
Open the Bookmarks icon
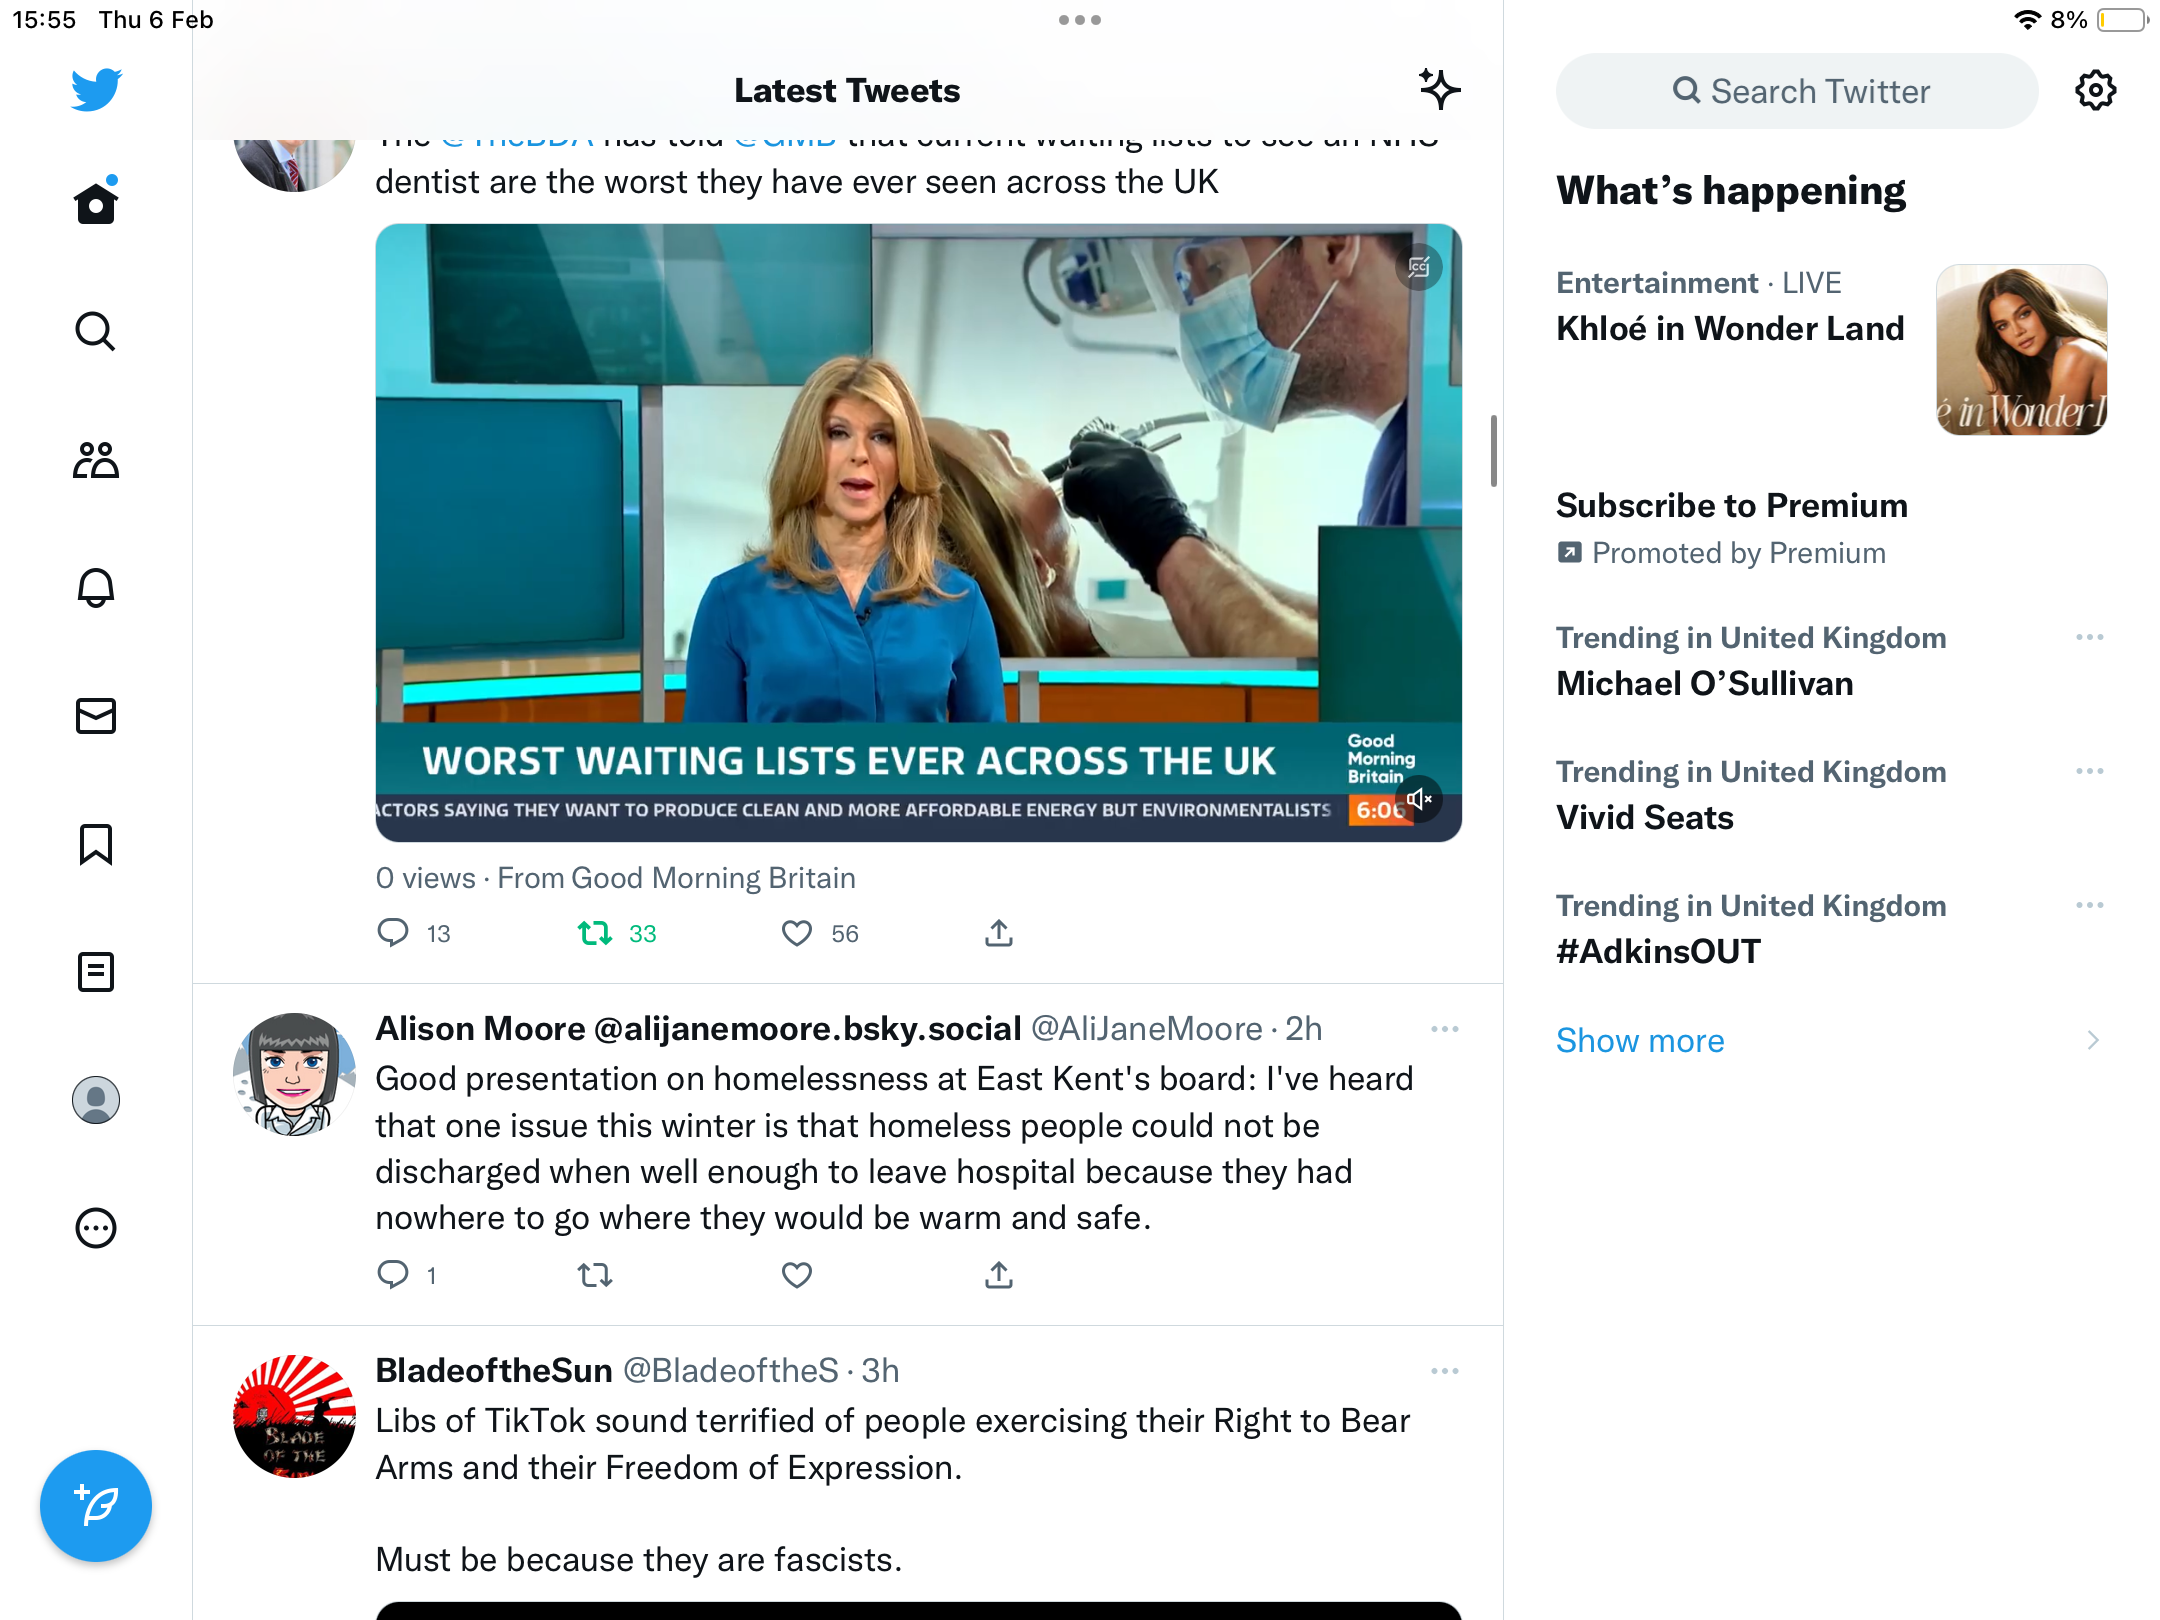[x=96, y=844]
